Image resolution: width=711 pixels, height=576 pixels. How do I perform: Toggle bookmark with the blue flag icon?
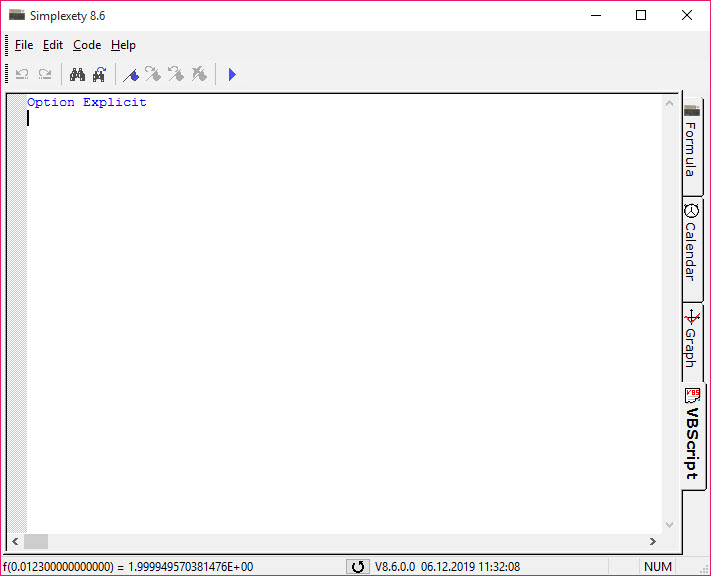point(131,74)
